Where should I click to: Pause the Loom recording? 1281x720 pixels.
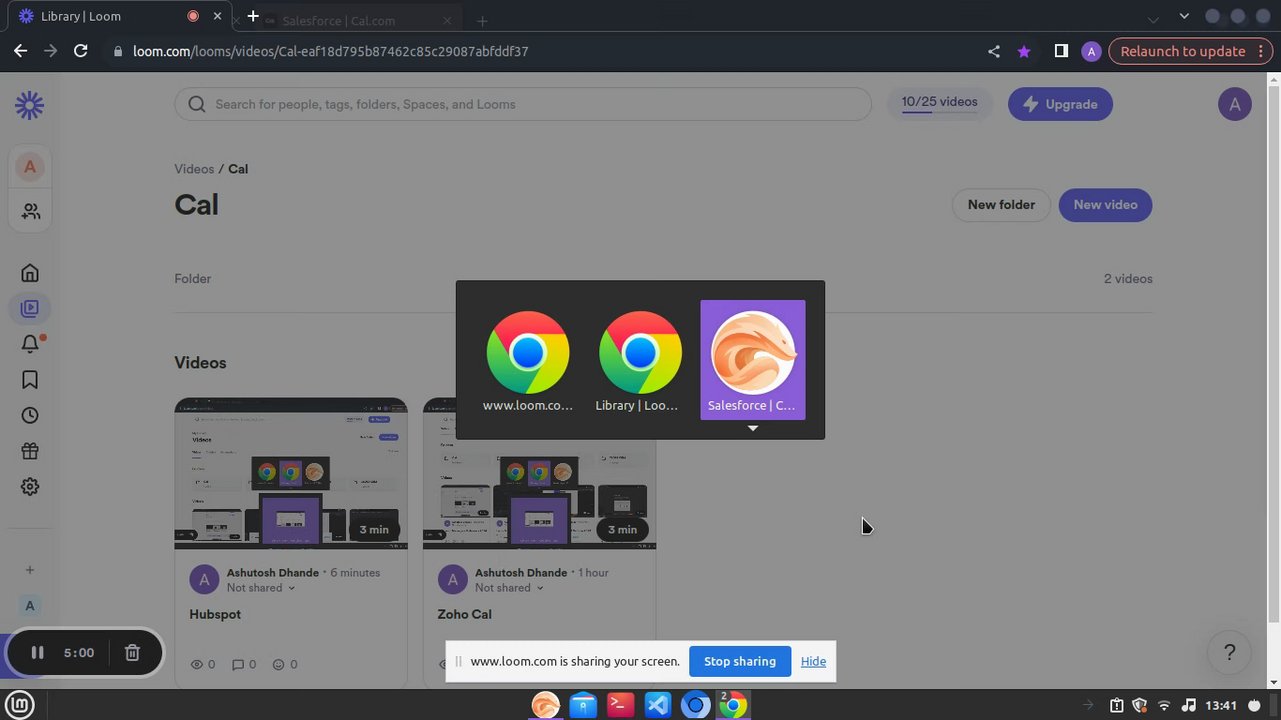[37, 653]
